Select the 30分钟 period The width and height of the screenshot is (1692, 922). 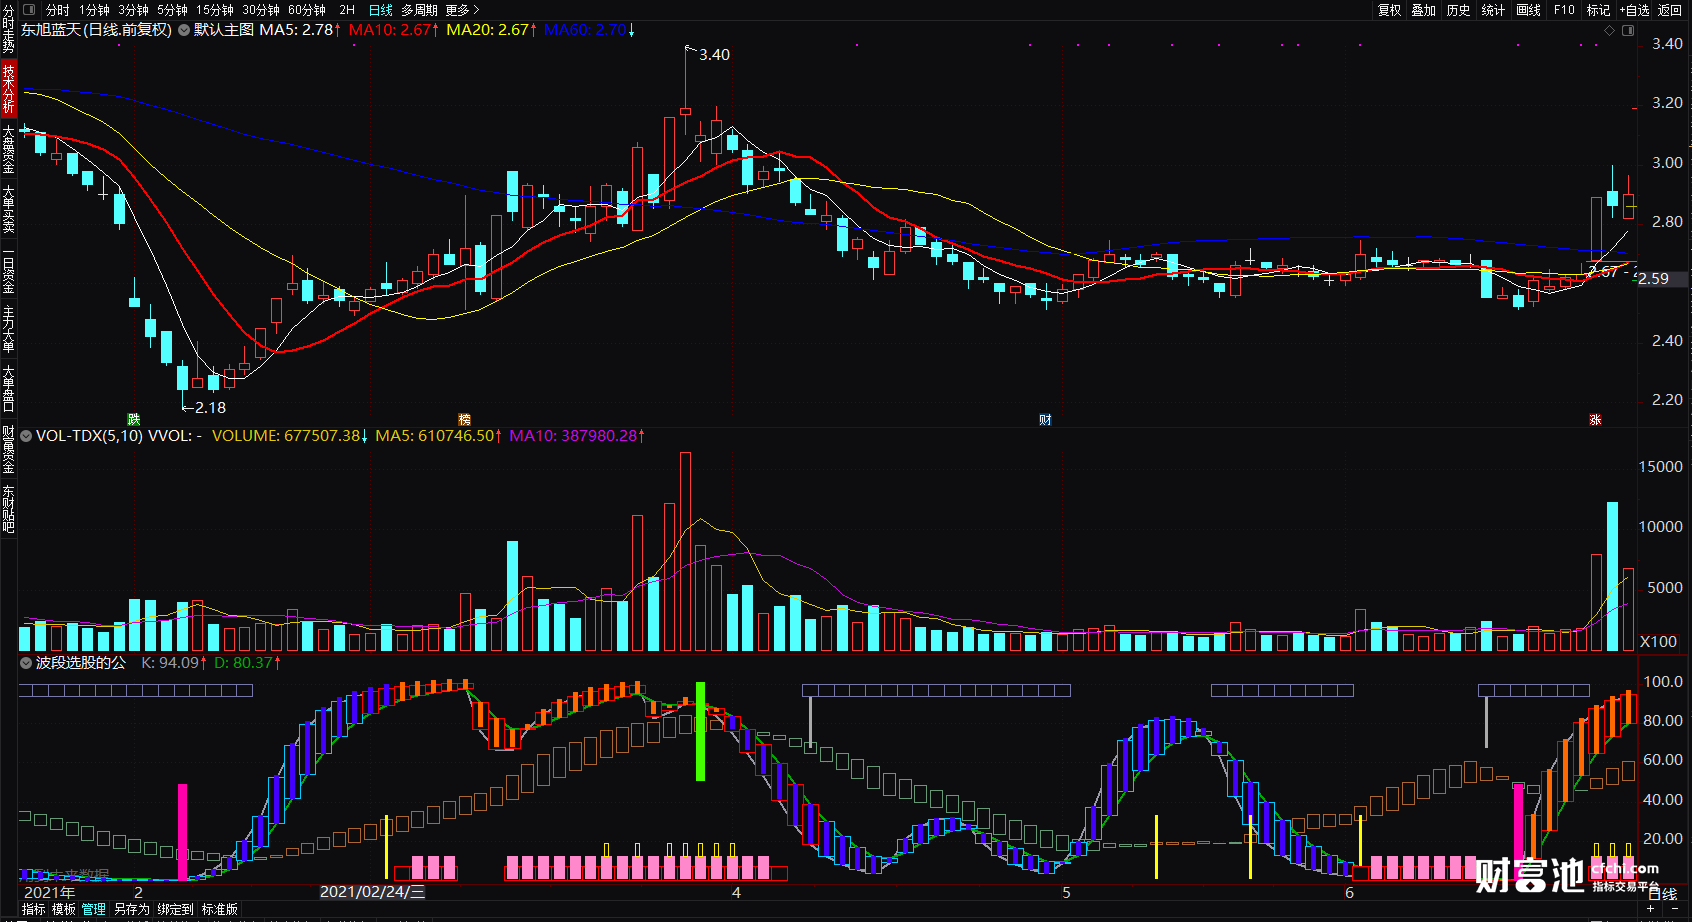pyautogui.click(x=261, y=10)
